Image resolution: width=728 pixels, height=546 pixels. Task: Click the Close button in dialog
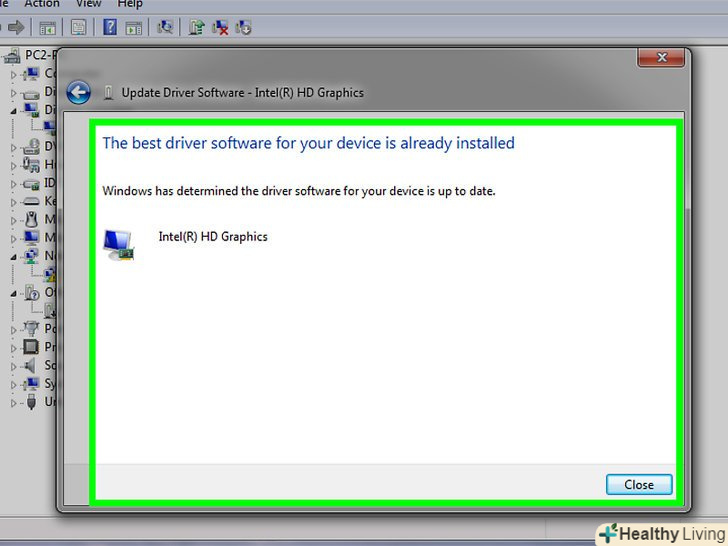coord(639,484)
